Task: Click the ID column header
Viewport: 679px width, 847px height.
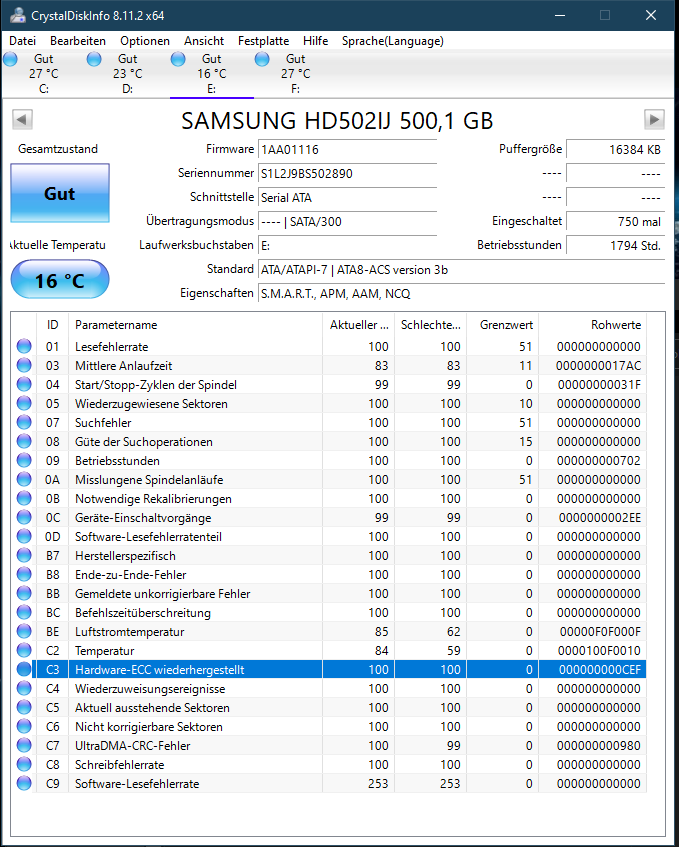Action: [52, 325]
